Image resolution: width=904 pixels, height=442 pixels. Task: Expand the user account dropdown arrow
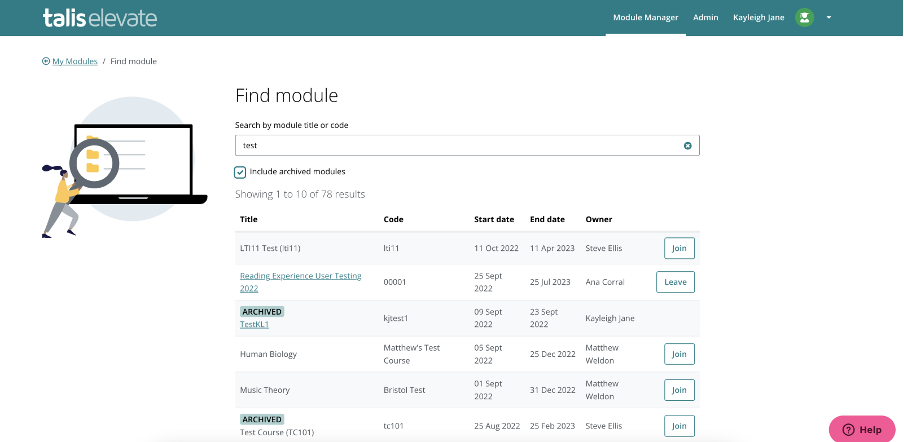tap(828, 17)
